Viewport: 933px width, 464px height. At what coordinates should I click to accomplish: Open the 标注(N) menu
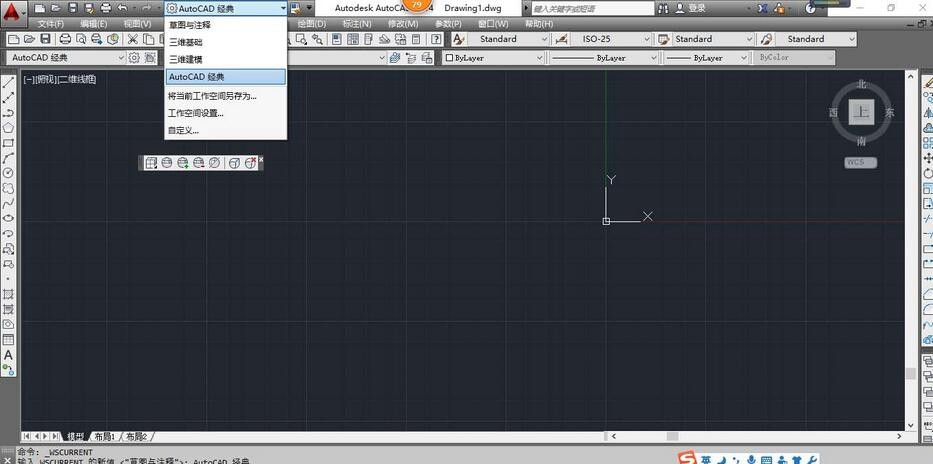click(x=357, y=24)
